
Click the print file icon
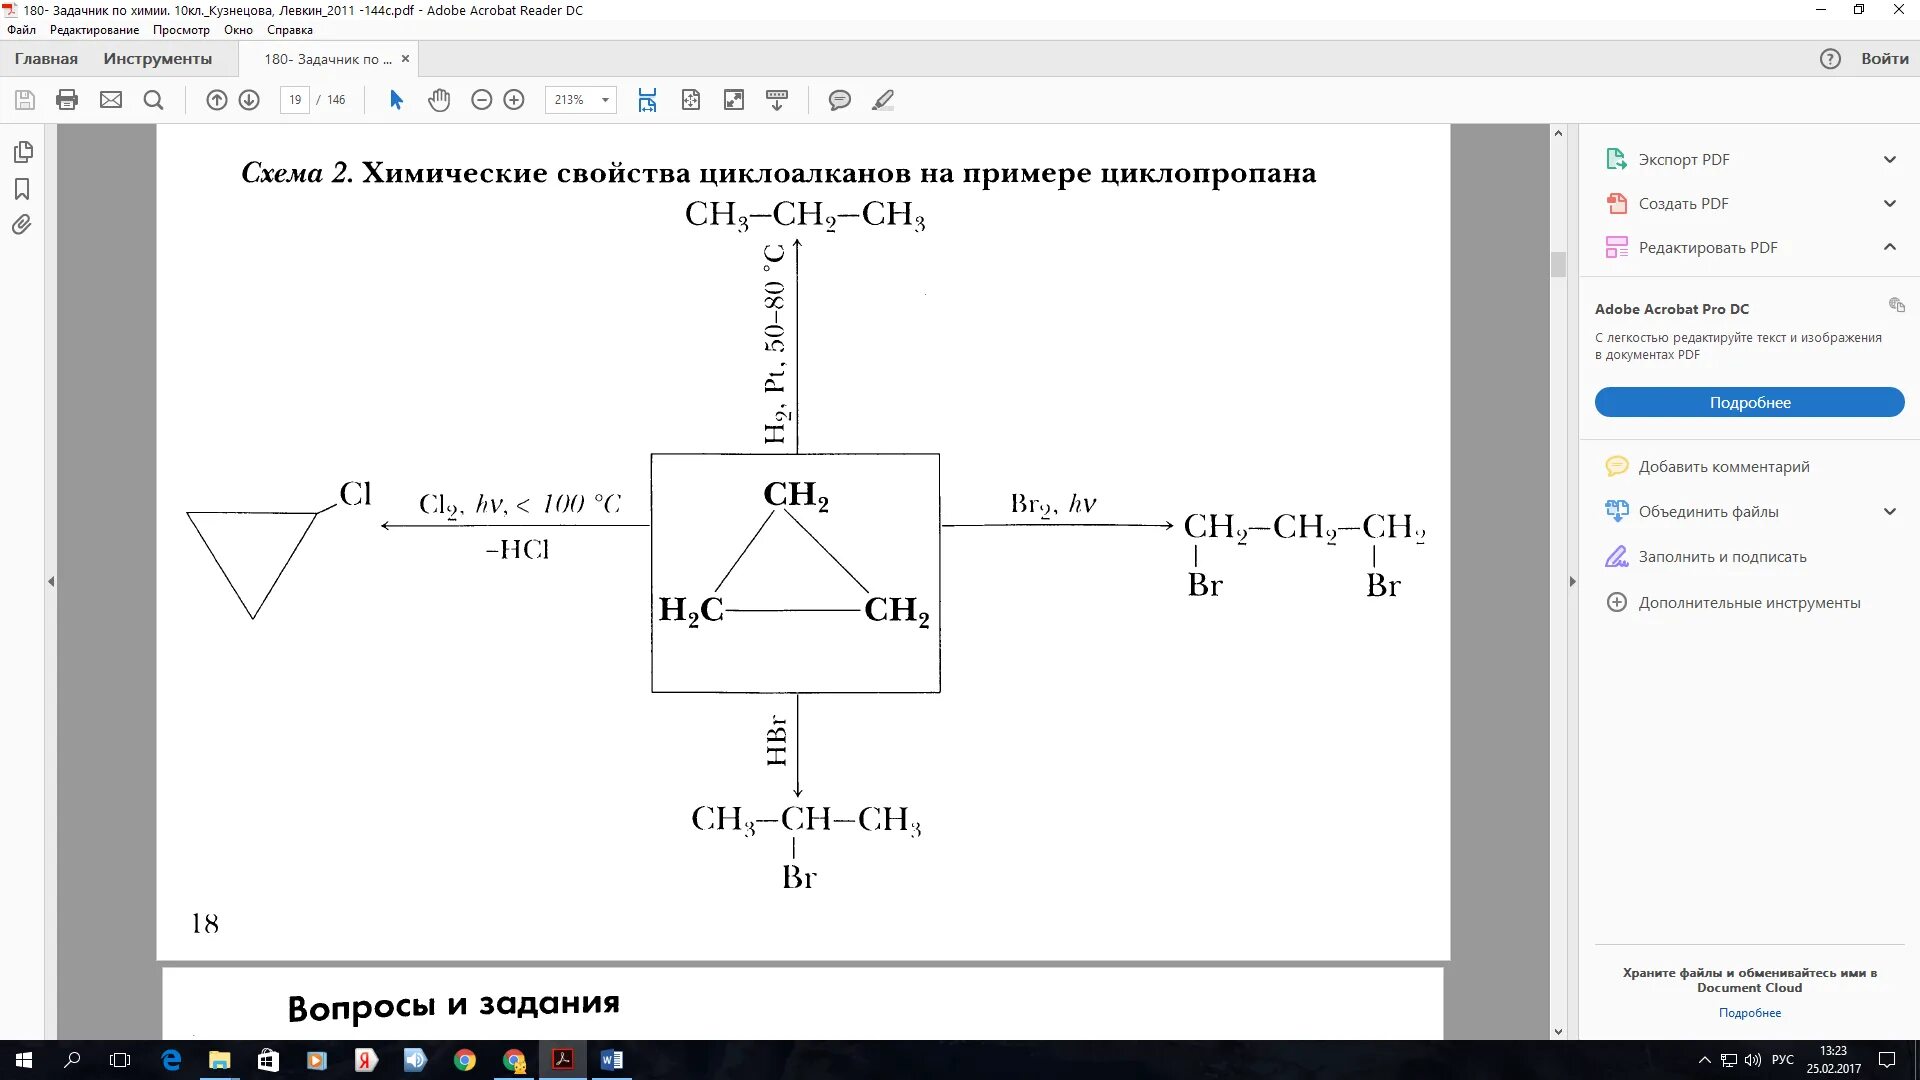67,100
